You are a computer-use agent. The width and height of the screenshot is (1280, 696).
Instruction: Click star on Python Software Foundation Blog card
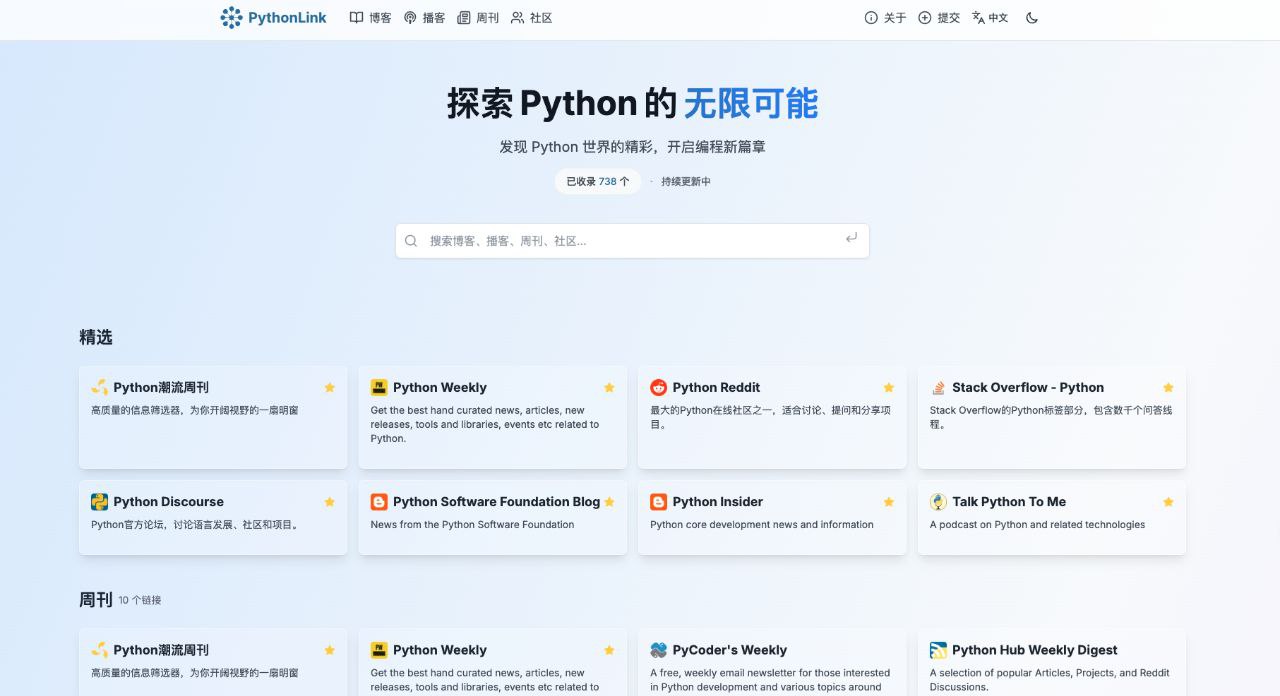pos(609,502)
